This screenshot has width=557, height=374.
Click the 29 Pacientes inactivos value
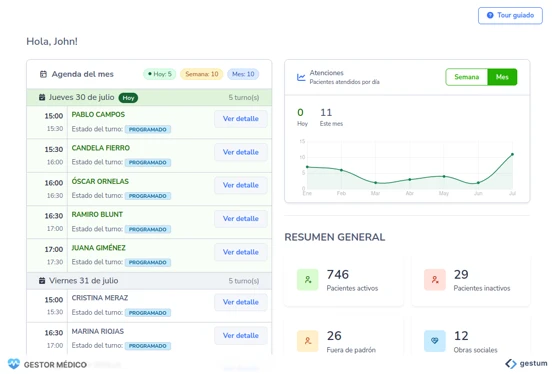pyautogui.click(x=461, y=275)
